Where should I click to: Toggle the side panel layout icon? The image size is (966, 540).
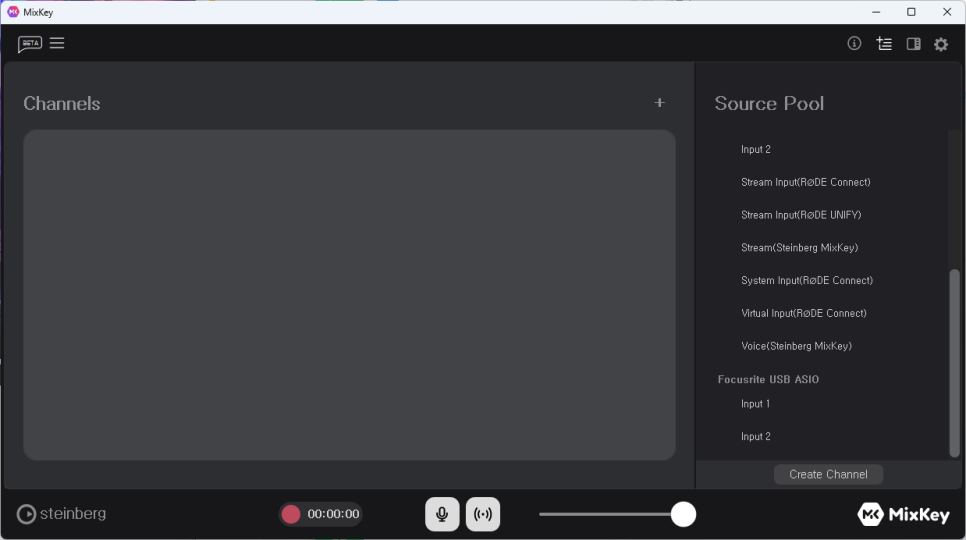[x=914, y=44]
